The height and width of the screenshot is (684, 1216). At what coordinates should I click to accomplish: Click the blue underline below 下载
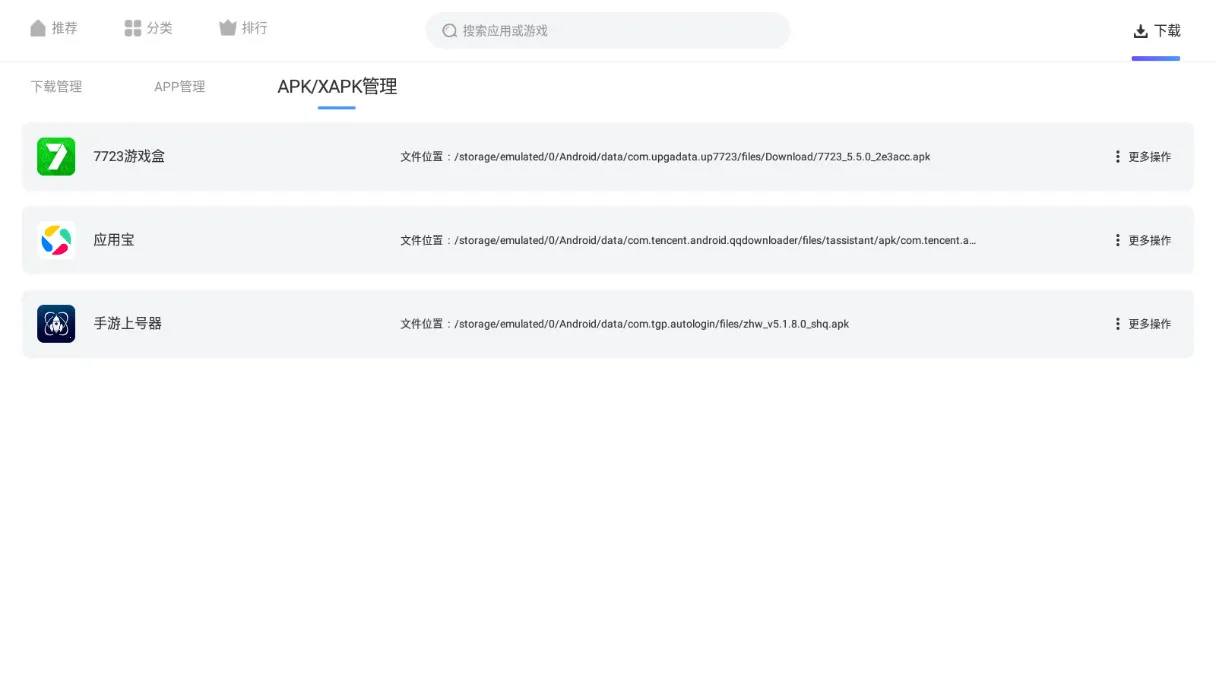1155,59
